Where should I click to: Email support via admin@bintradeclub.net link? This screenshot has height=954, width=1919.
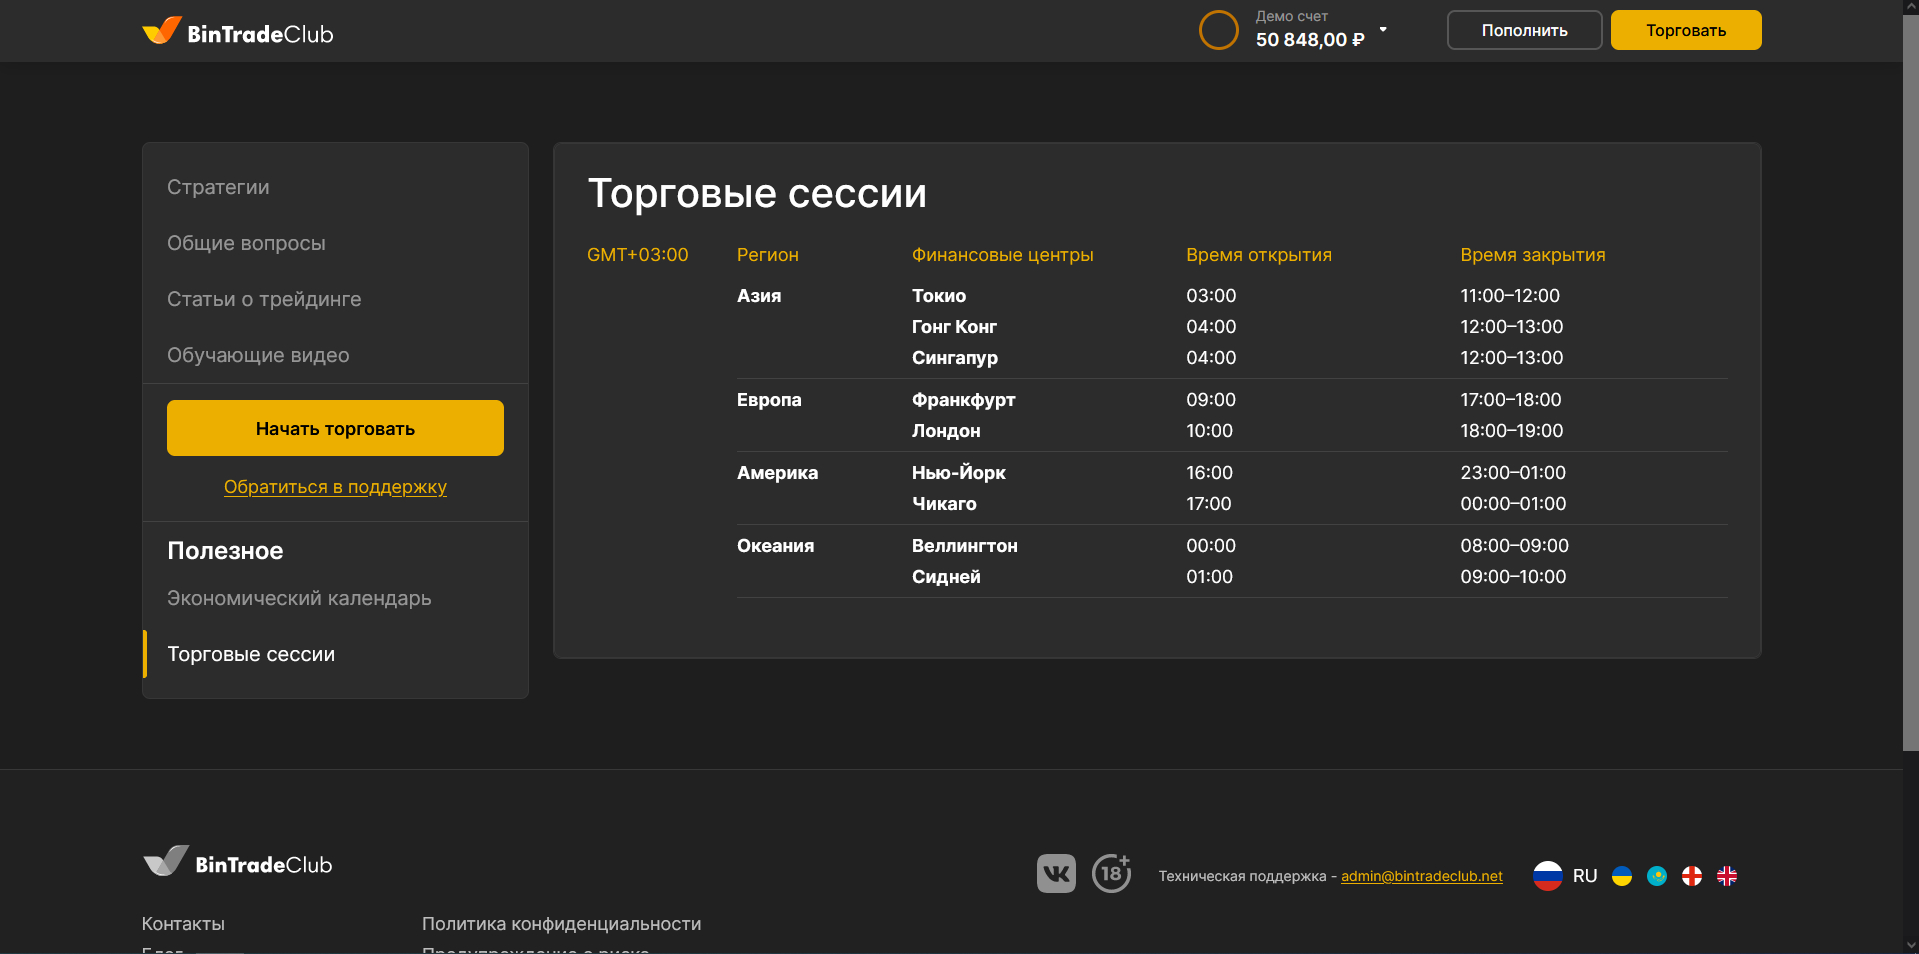[x=1421, y=876]
